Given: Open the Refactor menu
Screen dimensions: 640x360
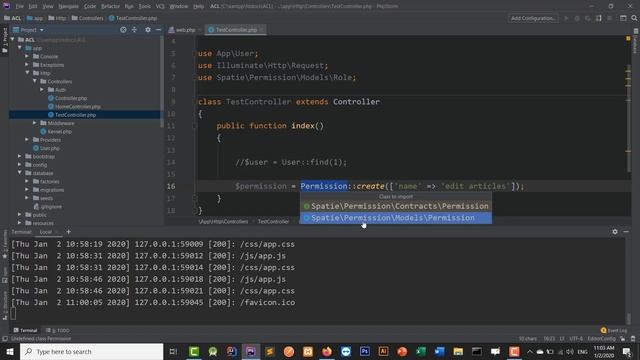Looking at the screenshot, I should tap(110, 6).
